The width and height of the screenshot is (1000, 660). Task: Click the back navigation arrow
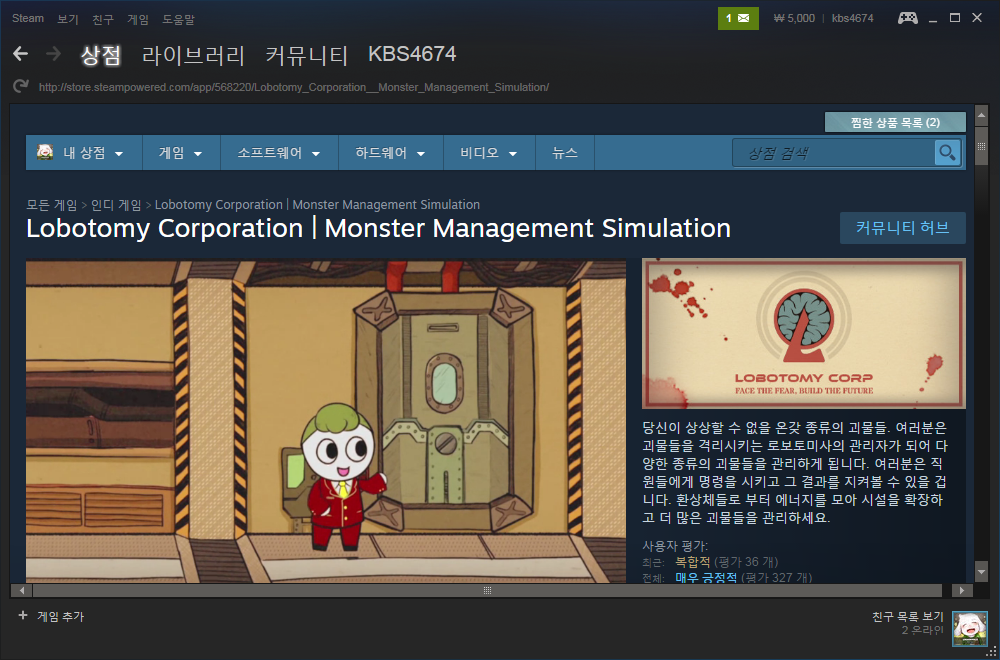[x=20, y=54]
